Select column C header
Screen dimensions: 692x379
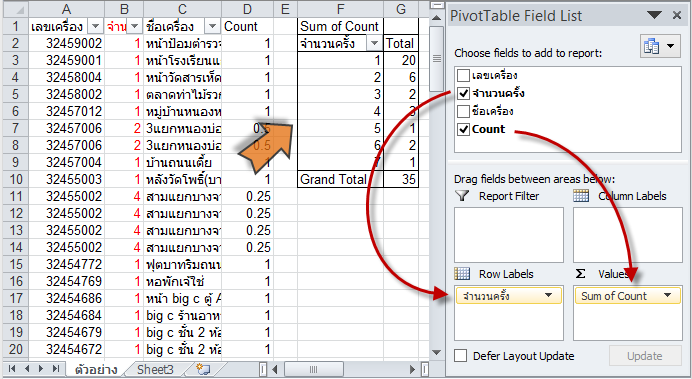pyautogui.click(x=182, y=9)
